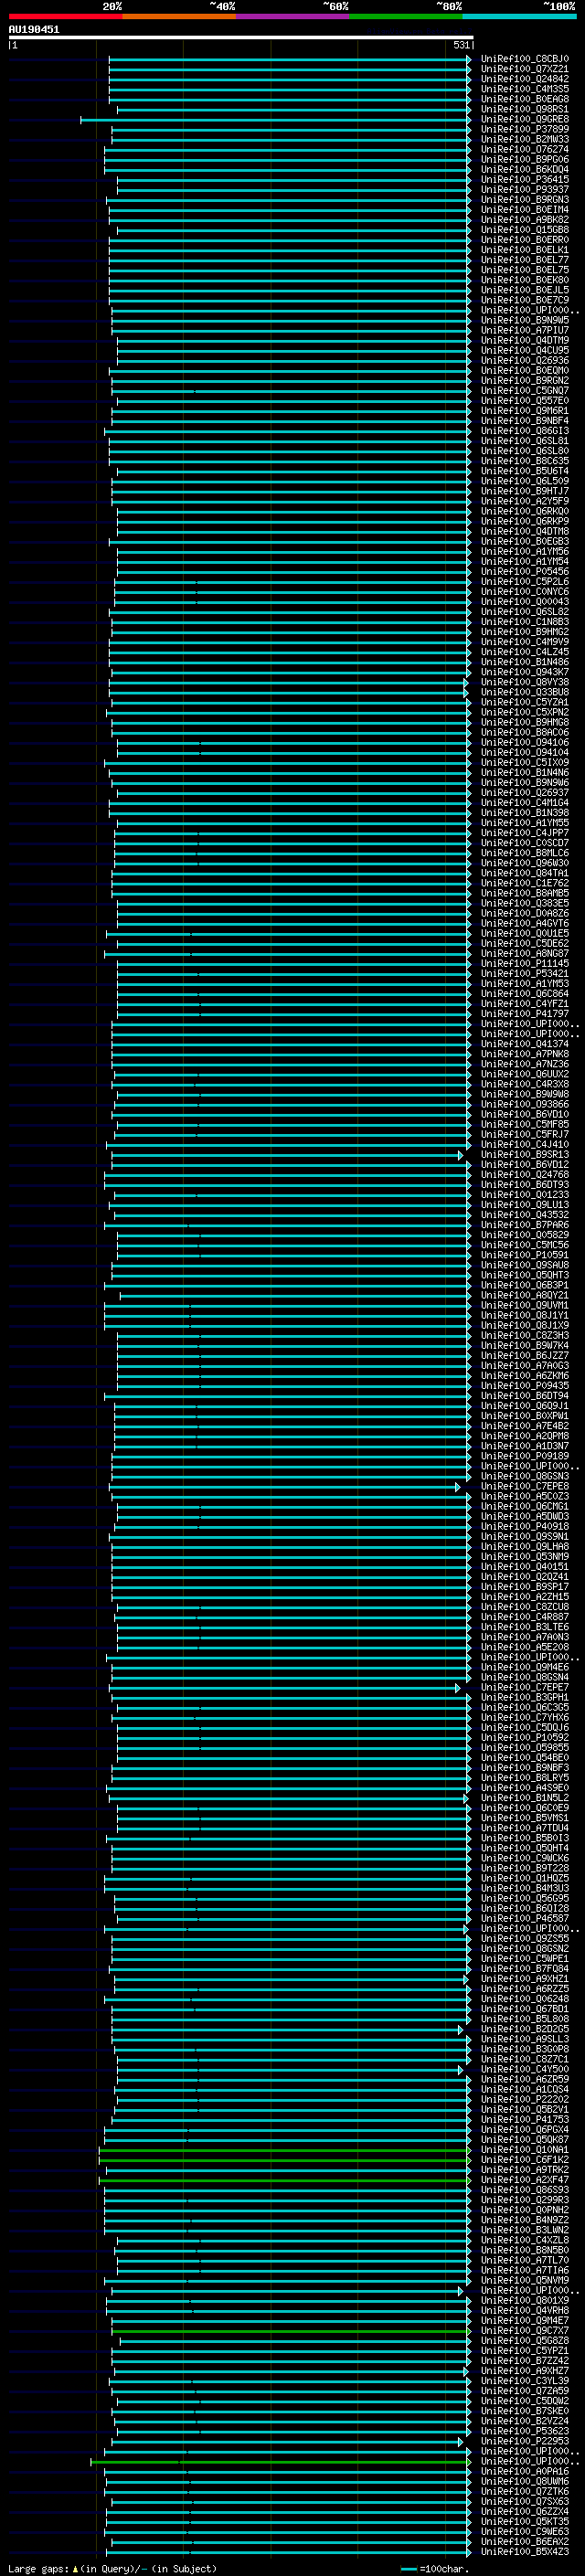Click the white query bar under AU190451
Image resolution: width=585 pixels, height=2576 pixels.
click(x=241, y=38)
